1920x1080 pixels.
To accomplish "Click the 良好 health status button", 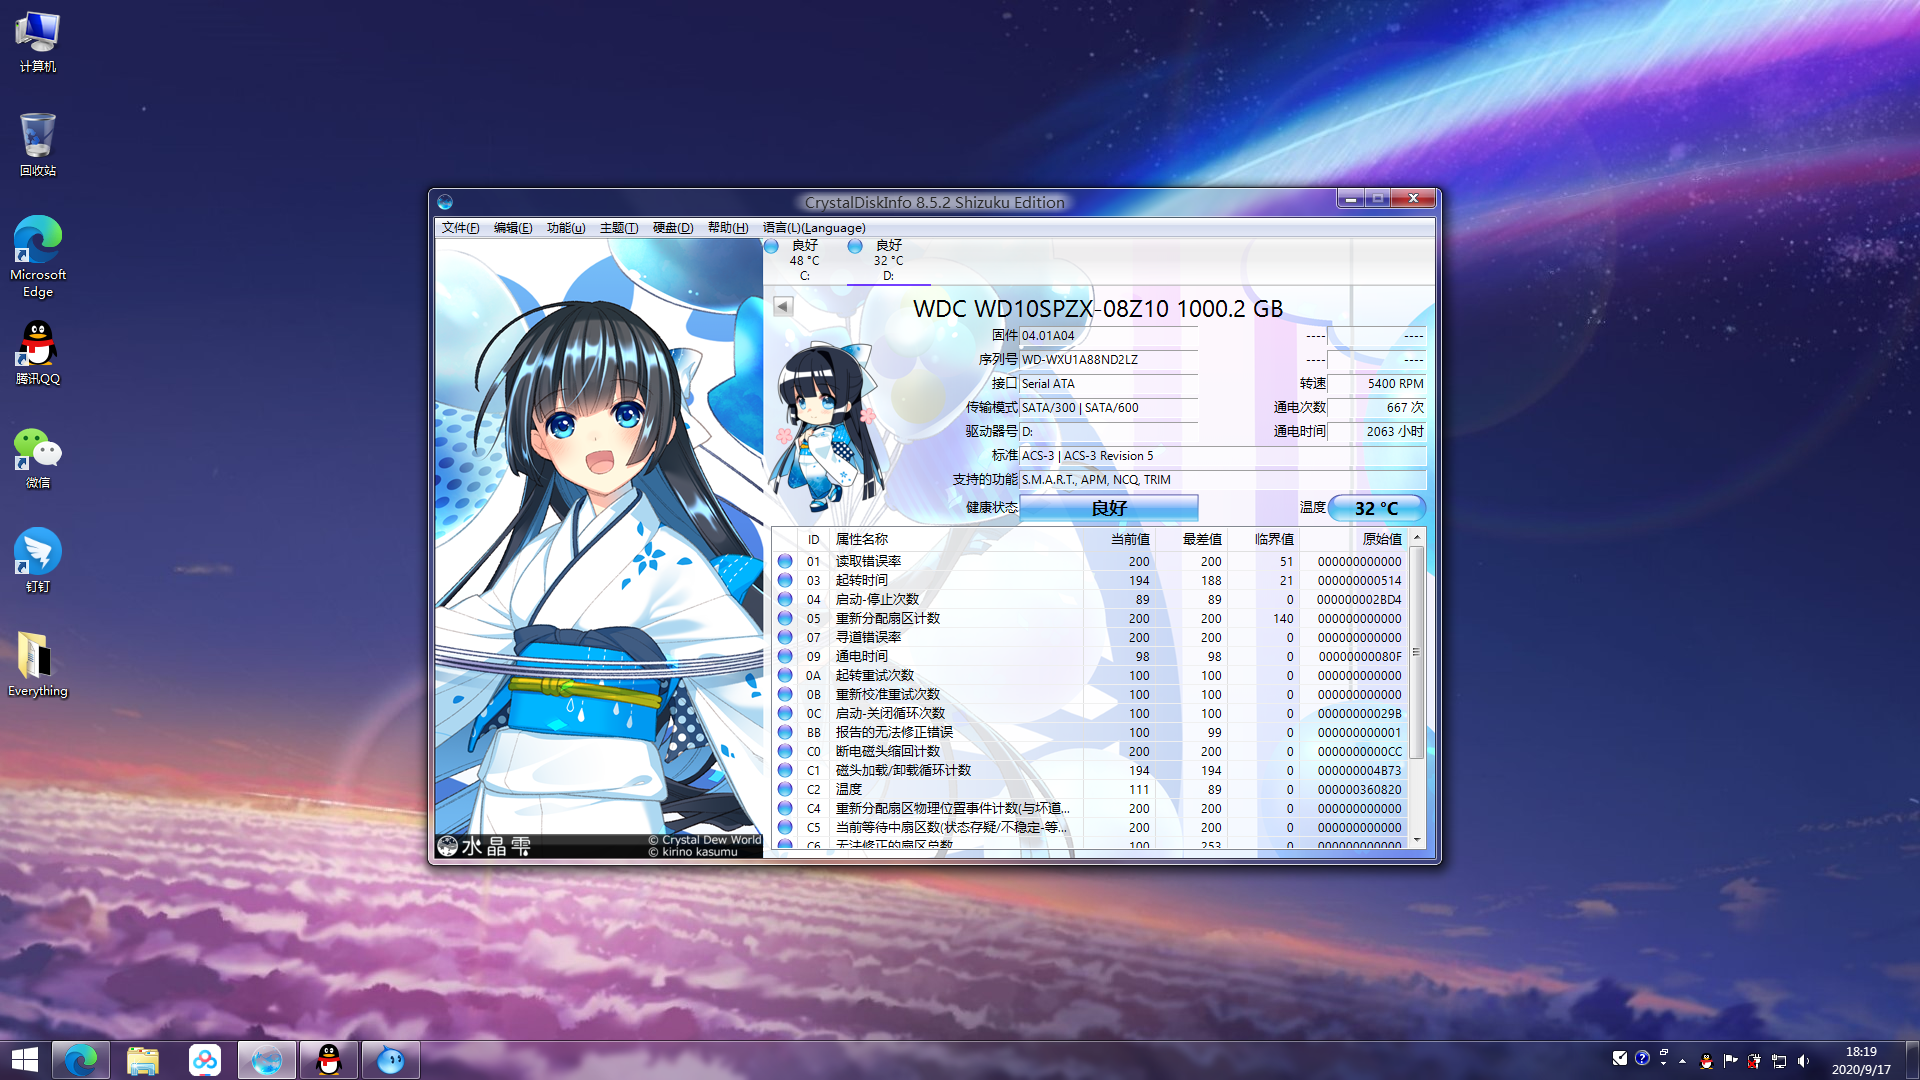I will tap(1109, 508).
